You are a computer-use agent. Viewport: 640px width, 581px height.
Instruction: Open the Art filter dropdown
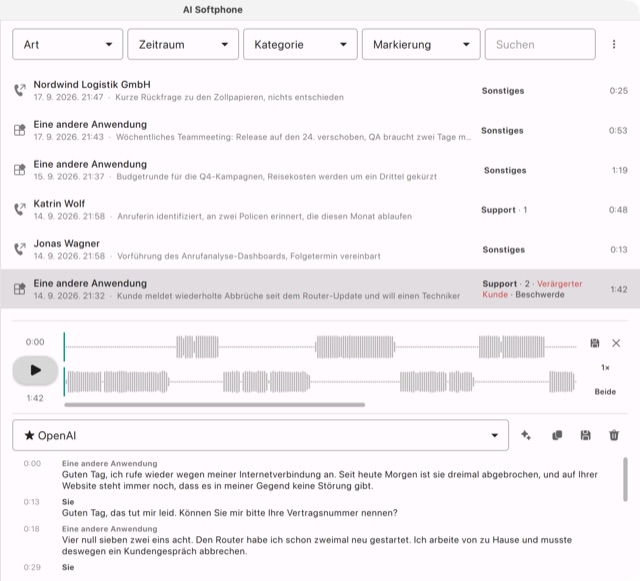tap(67, 44)
